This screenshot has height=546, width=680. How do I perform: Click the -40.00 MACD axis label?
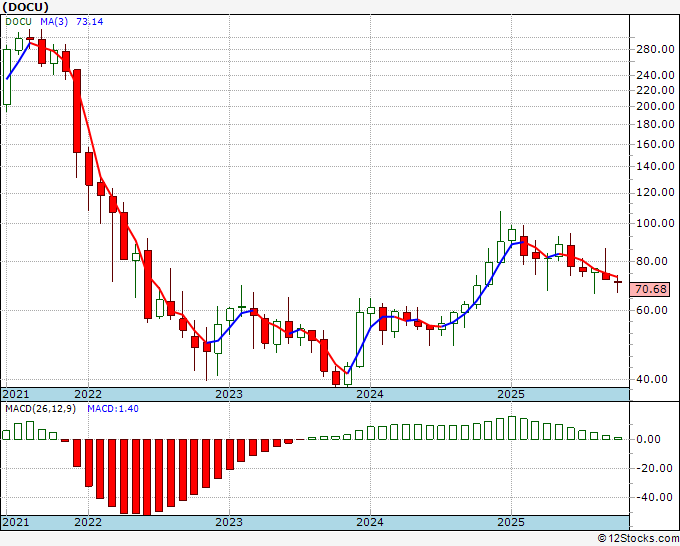point(654,497)
